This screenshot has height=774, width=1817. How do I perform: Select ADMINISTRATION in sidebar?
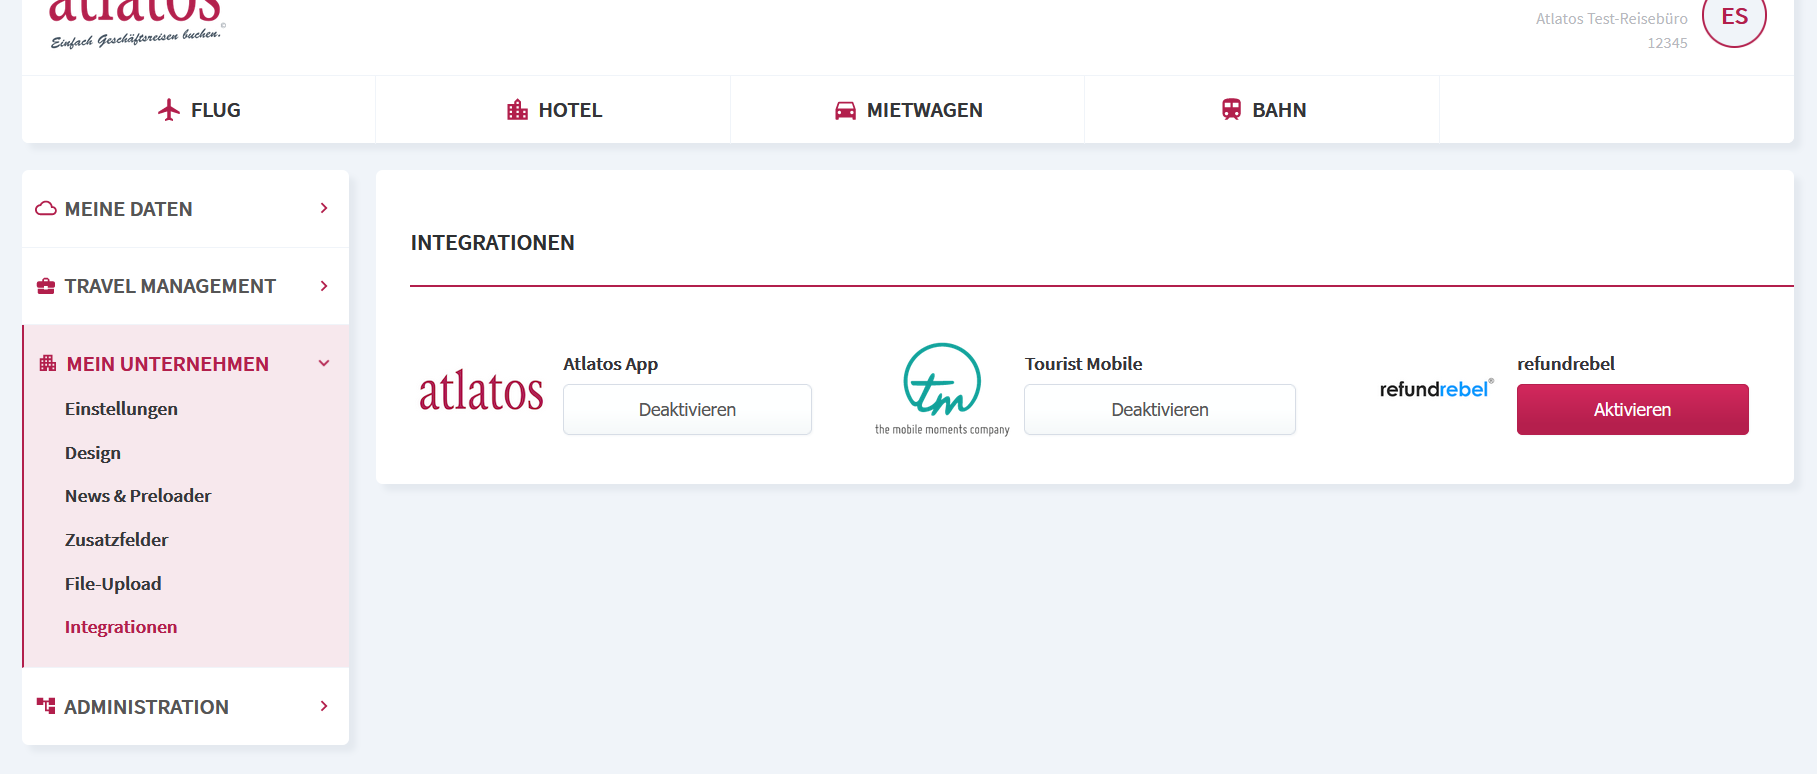point(185,706)
